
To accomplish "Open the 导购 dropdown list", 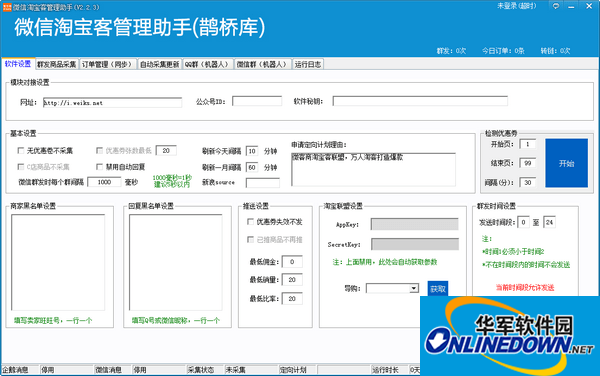I will pyautogui.click(x=414, y=288).
